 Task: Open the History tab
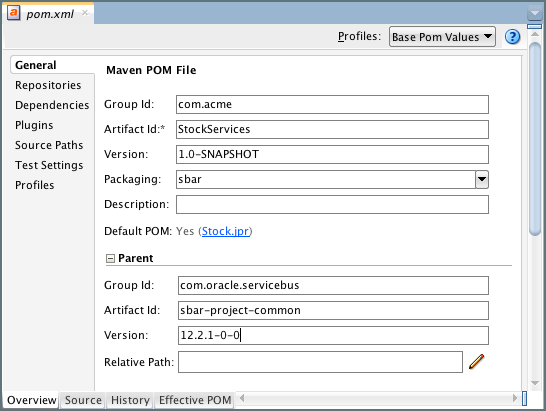tap(130, 400)
